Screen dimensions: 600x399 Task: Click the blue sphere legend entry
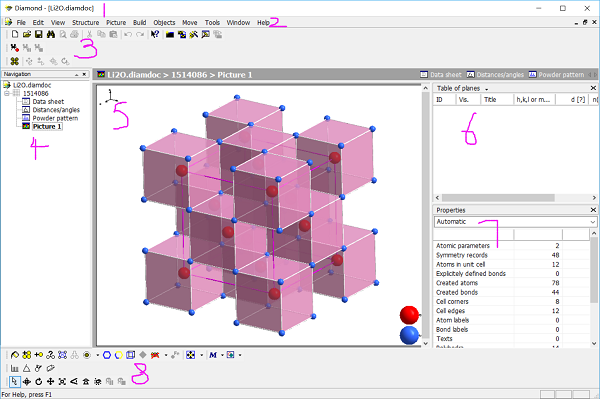(409, 335)
